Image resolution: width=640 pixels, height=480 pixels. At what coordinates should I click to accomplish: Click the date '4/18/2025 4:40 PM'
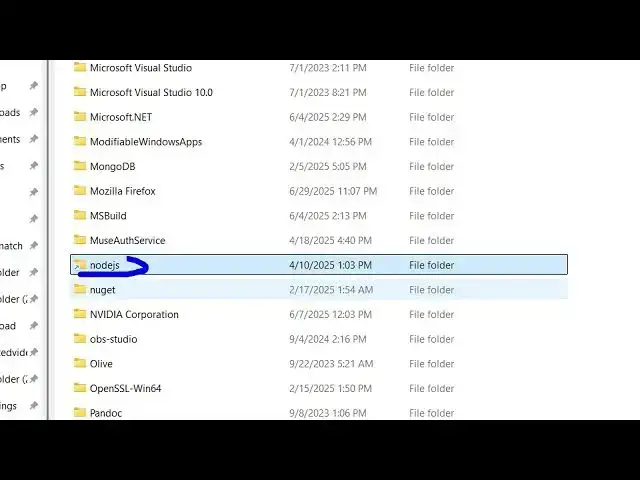[x=331, y=240]
